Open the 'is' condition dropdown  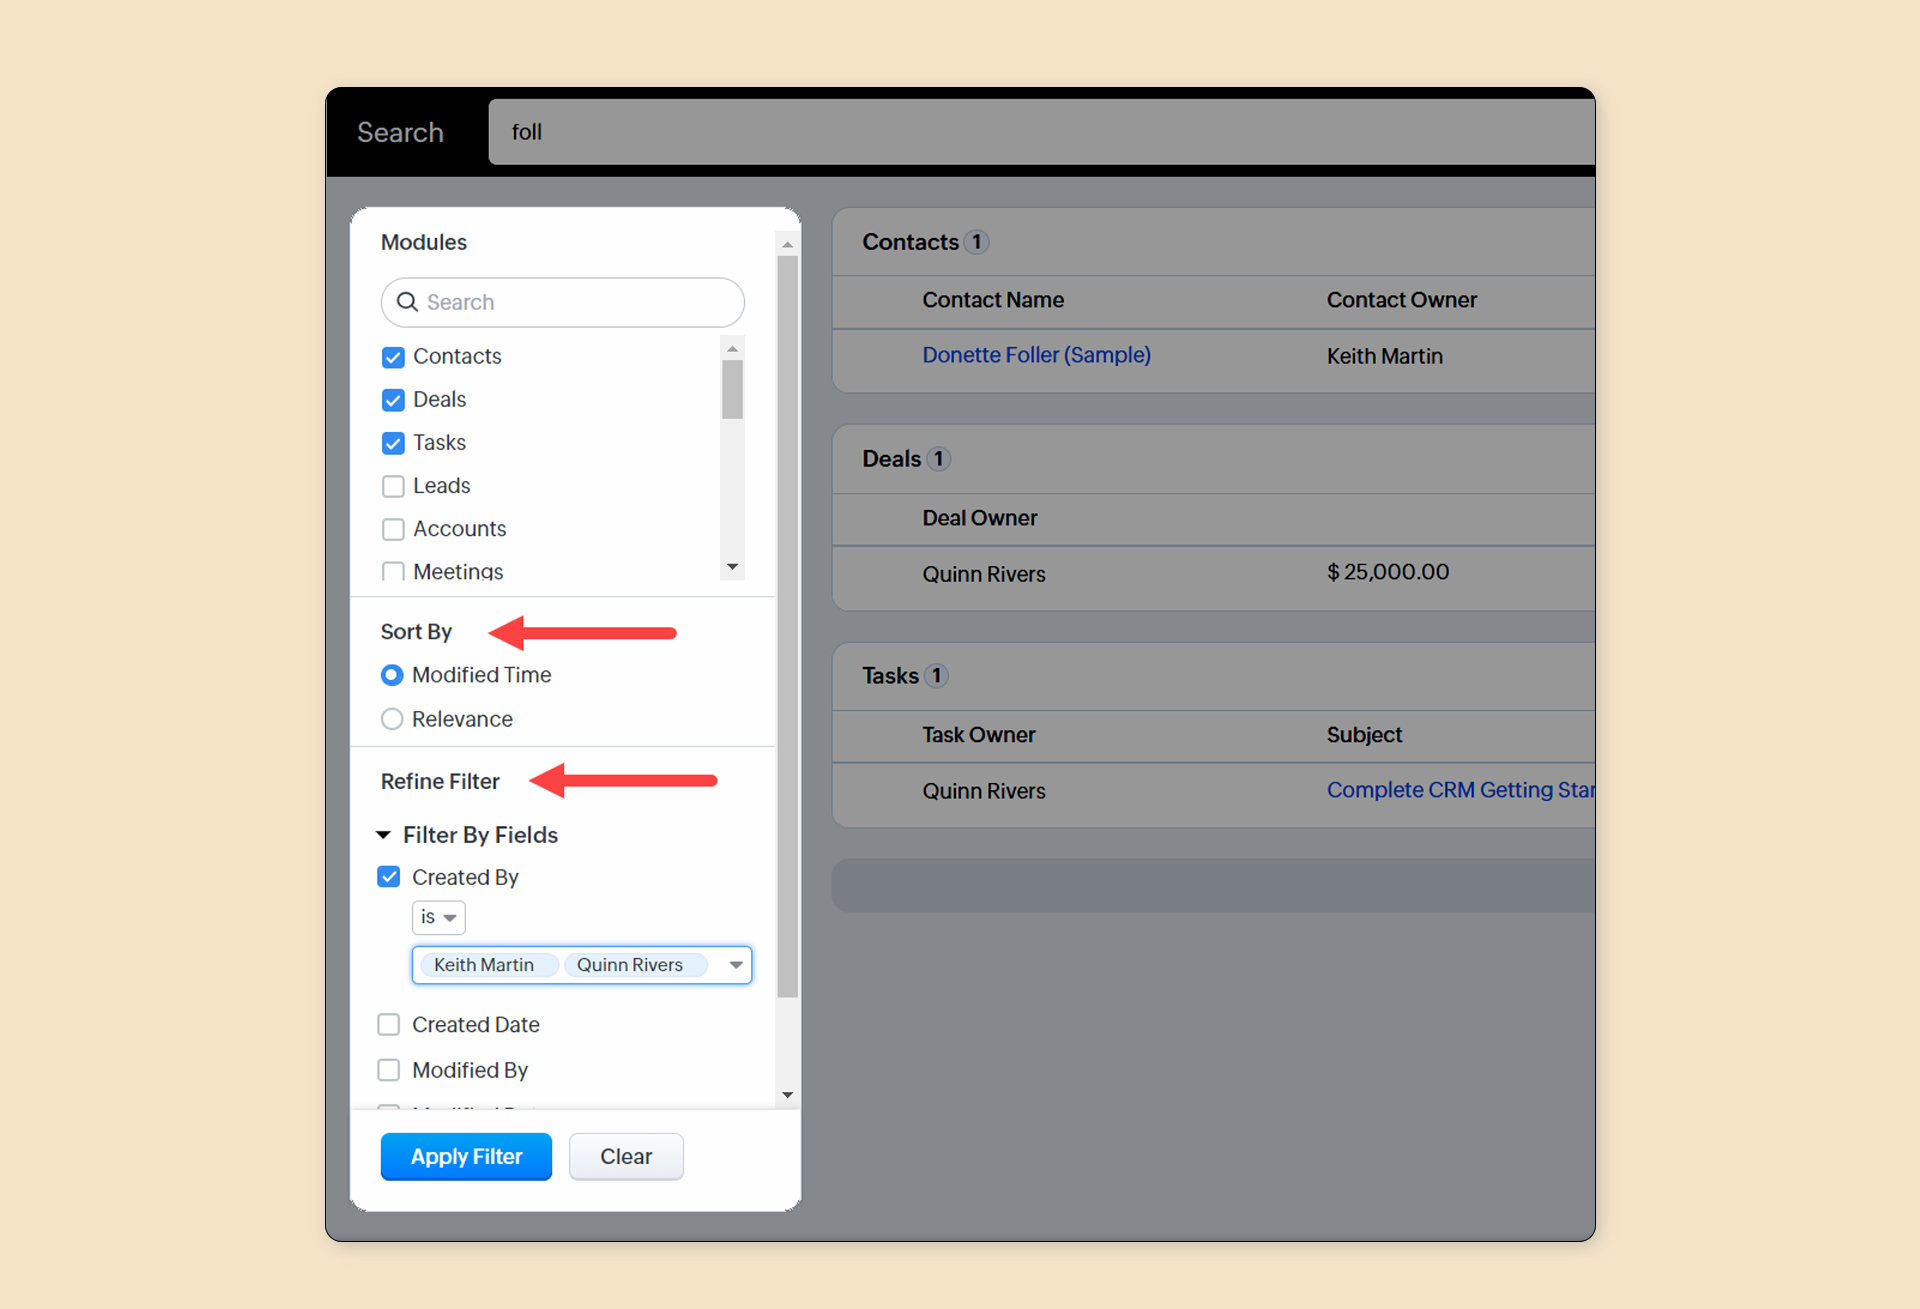pos(438,917)
